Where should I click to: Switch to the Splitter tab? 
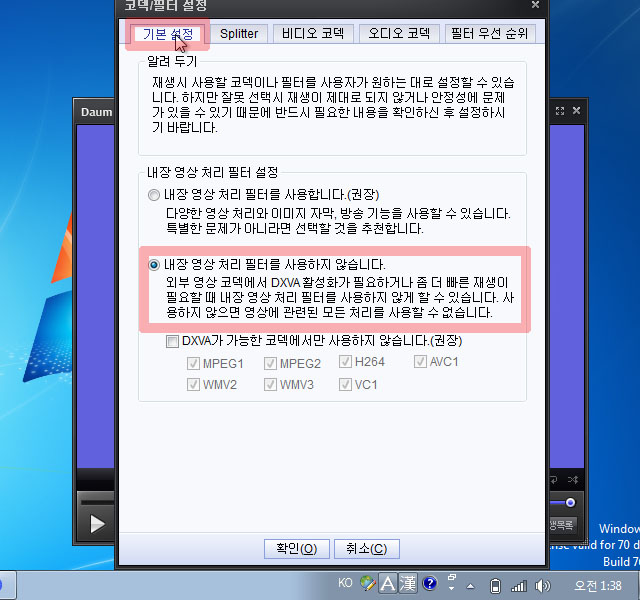pos(239,34)
